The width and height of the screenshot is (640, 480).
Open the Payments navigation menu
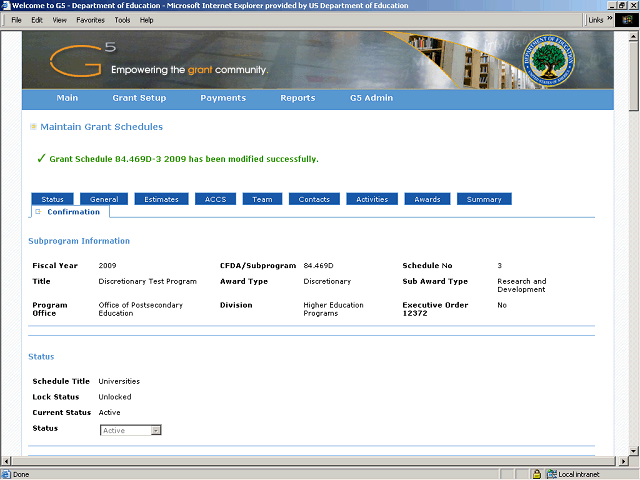(x=223, y=98)
